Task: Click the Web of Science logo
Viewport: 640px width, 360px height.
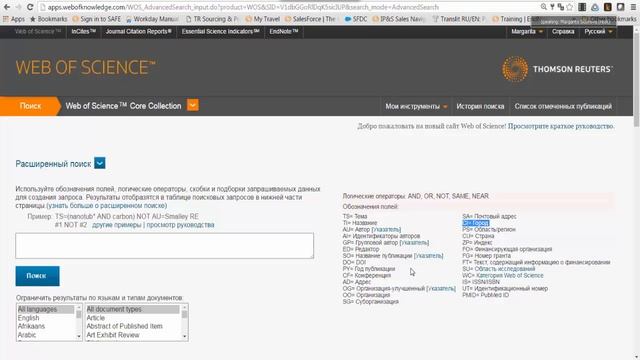Action: tap(85, 68)
